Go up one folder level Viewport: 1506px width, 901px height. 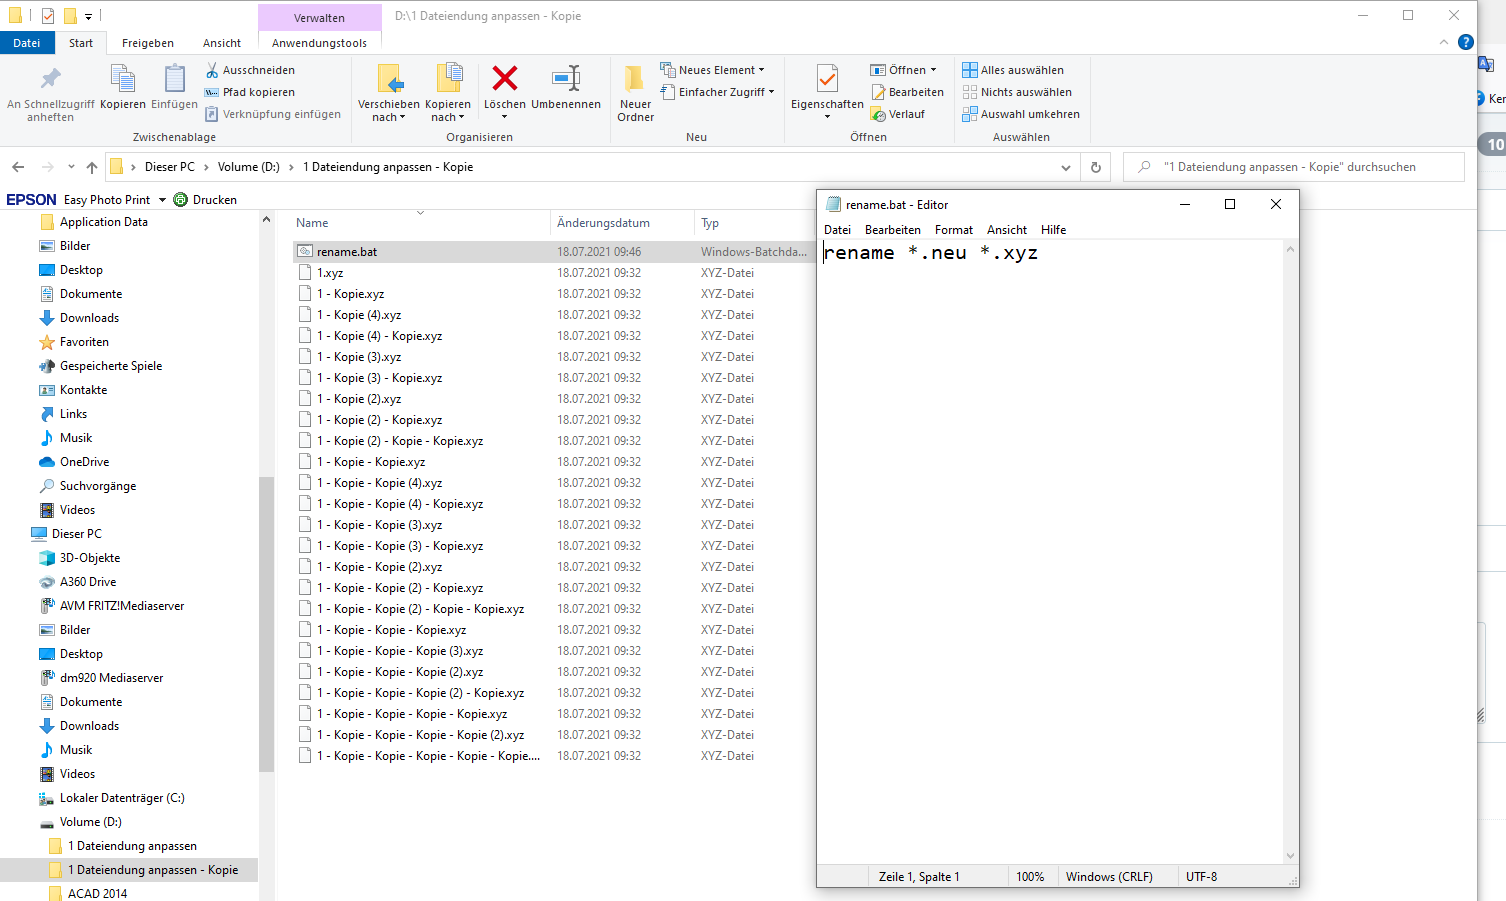[x=92, y=167]
